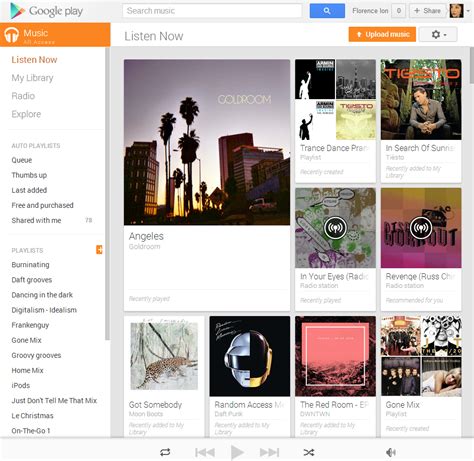
Task: Open the Queue auto playlist
Action: click(x=22, y=160)
